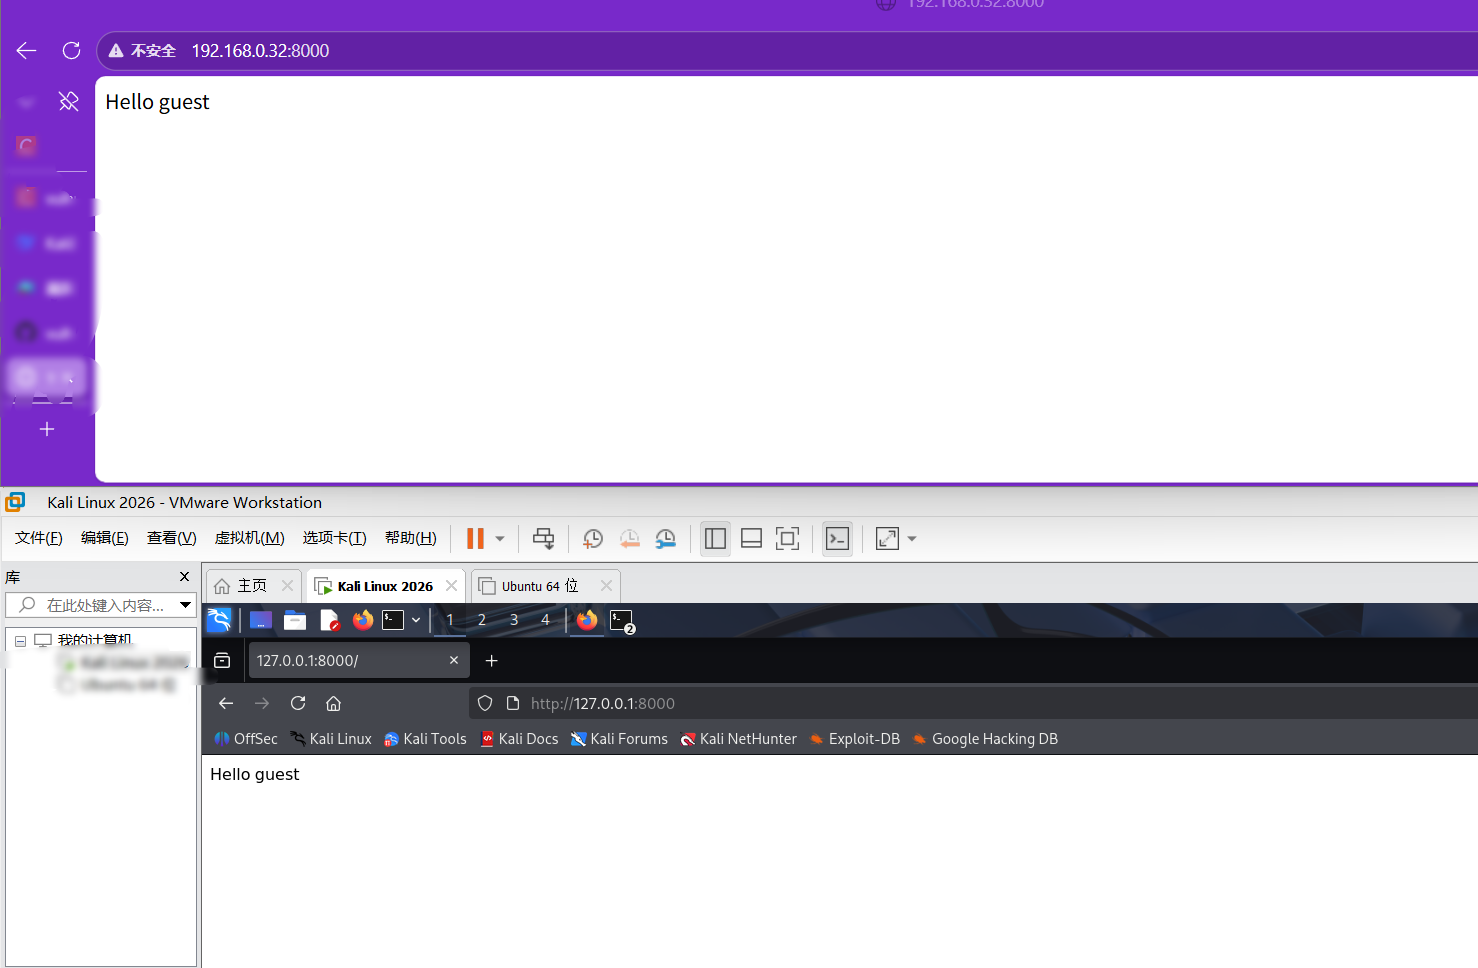Open the Kali whisker application menu
This screenshot has width=1478, height=968.
click(x=219, y=620)
